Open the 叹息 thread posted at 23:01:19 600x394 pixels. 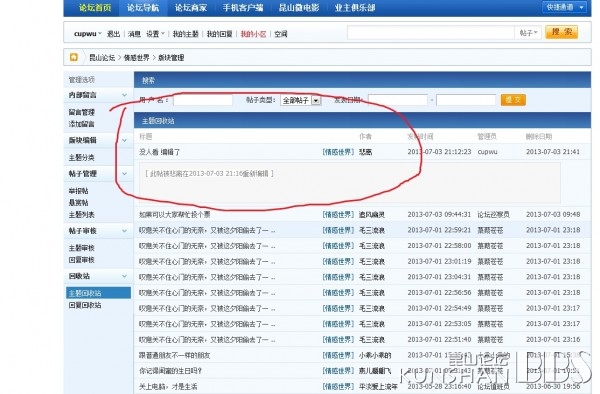[207, 262]
